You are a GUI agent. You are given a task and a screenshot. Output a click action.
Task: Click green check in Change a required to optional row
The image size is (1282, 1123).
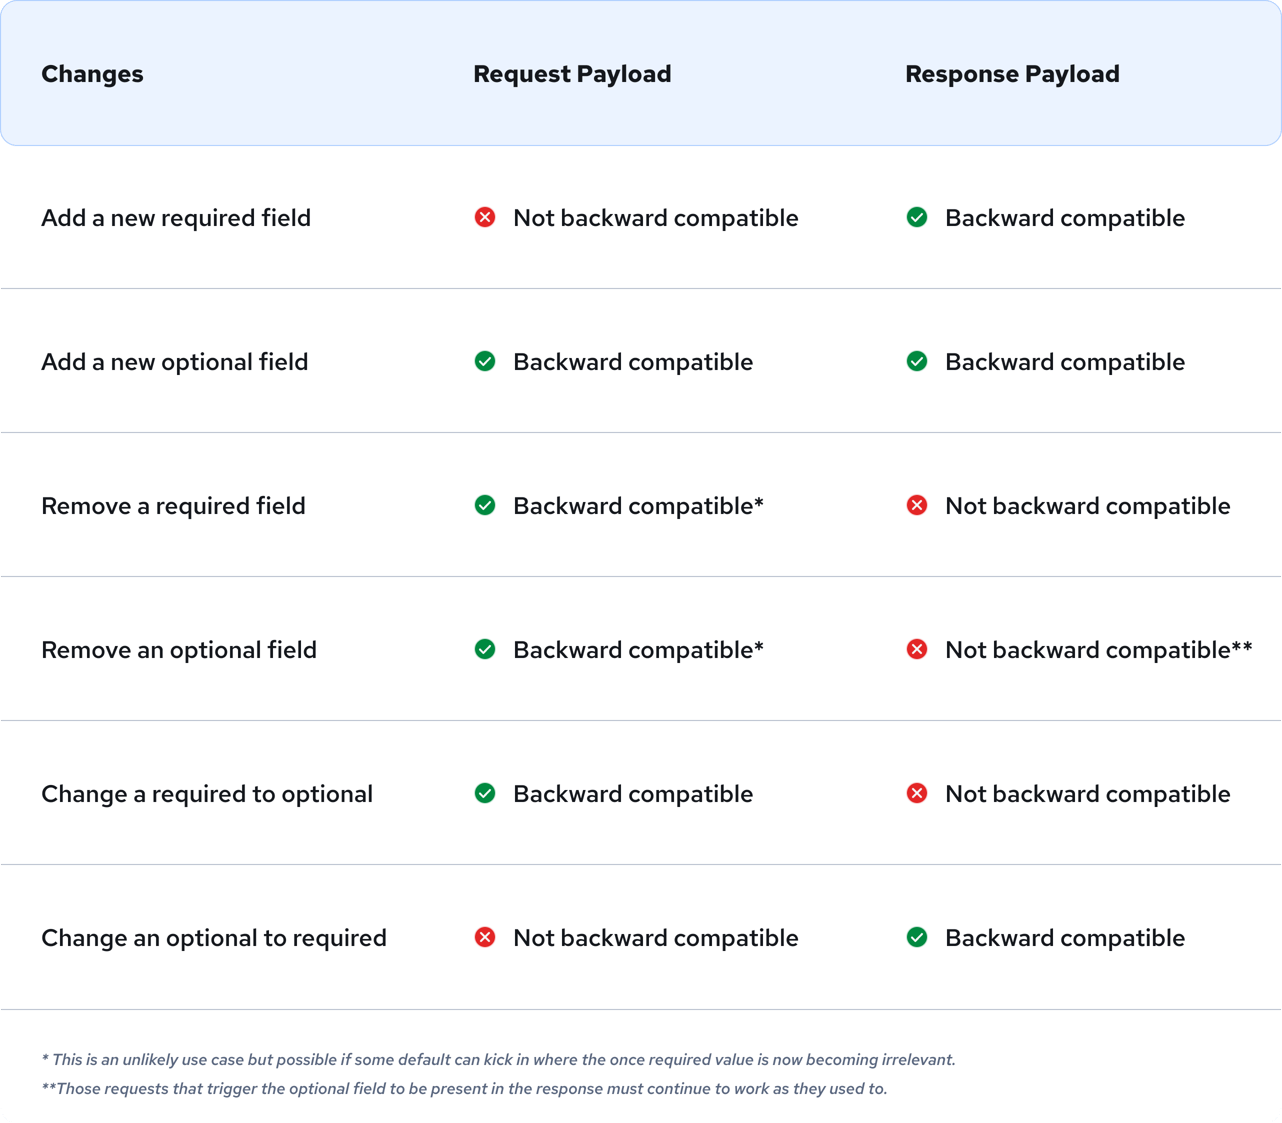pos(485,793)
